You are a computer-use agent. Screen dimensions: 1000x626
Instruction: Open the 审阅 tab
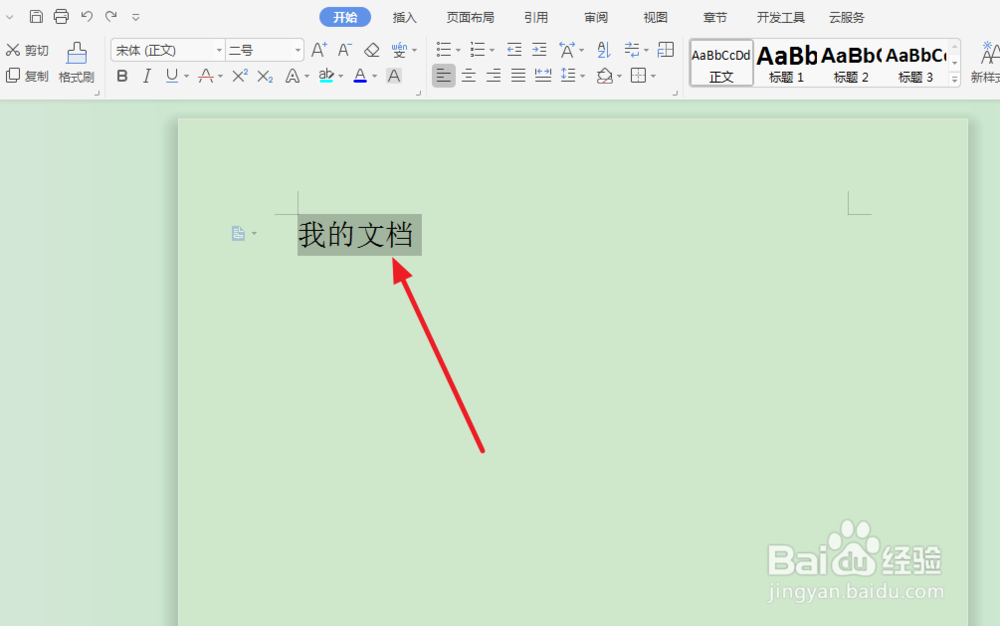click(596, 17)
